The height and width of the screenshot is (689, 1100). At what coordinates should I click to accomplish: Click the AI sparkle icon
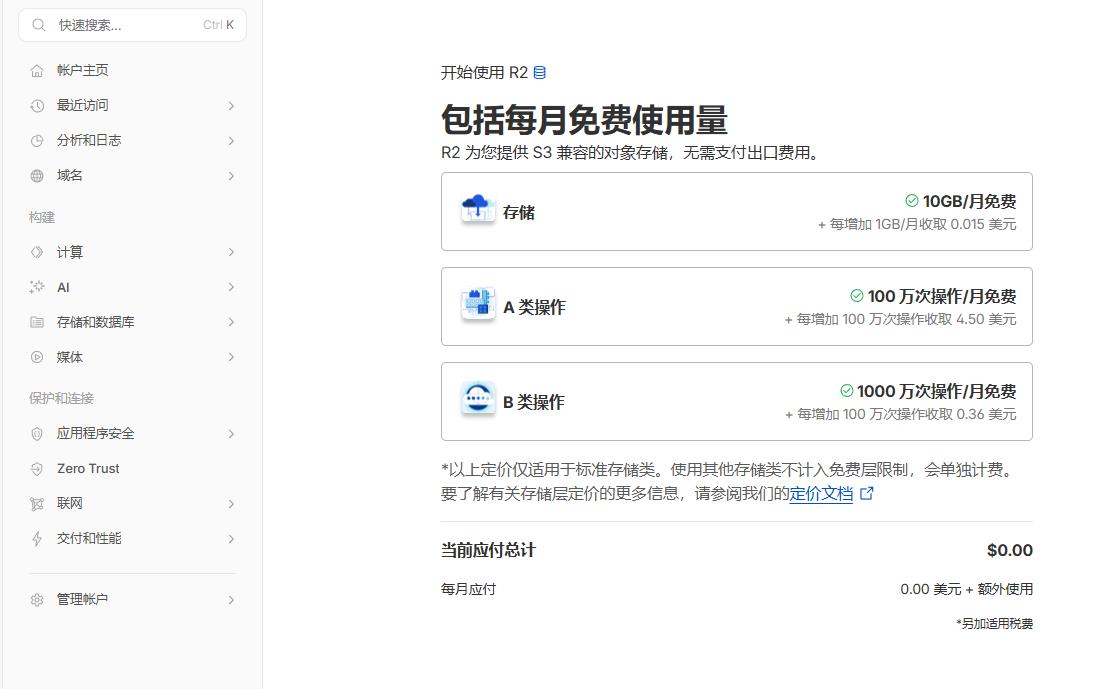[37, 287]
